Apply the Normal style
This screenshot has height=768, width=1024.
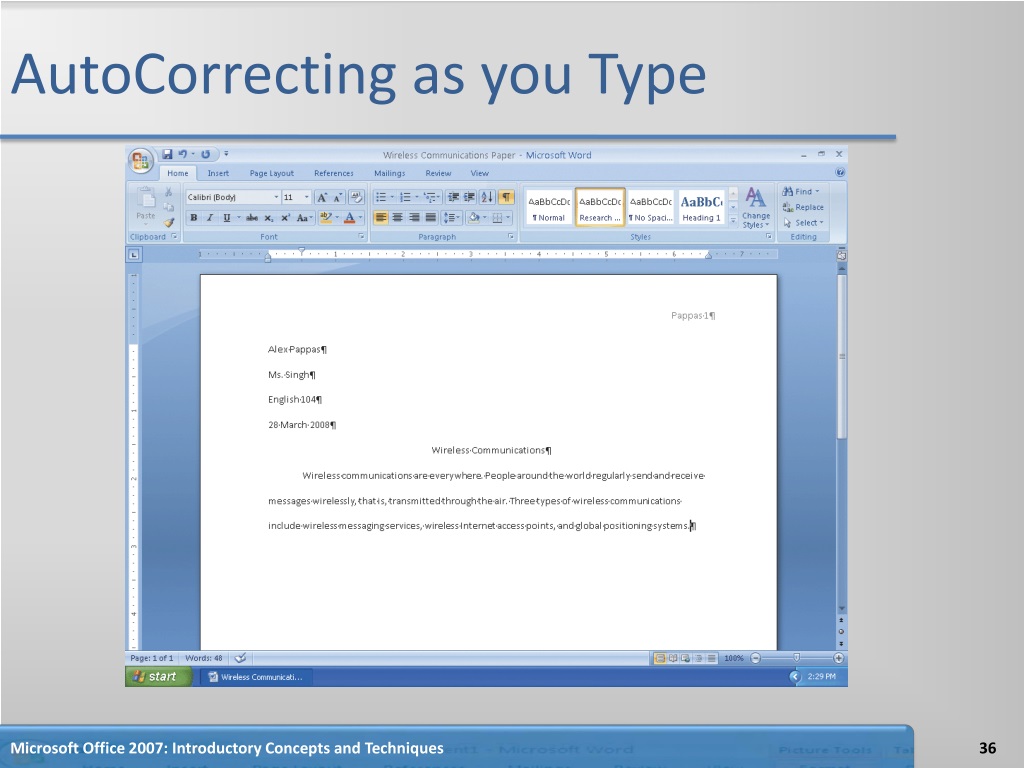point(549,208)
